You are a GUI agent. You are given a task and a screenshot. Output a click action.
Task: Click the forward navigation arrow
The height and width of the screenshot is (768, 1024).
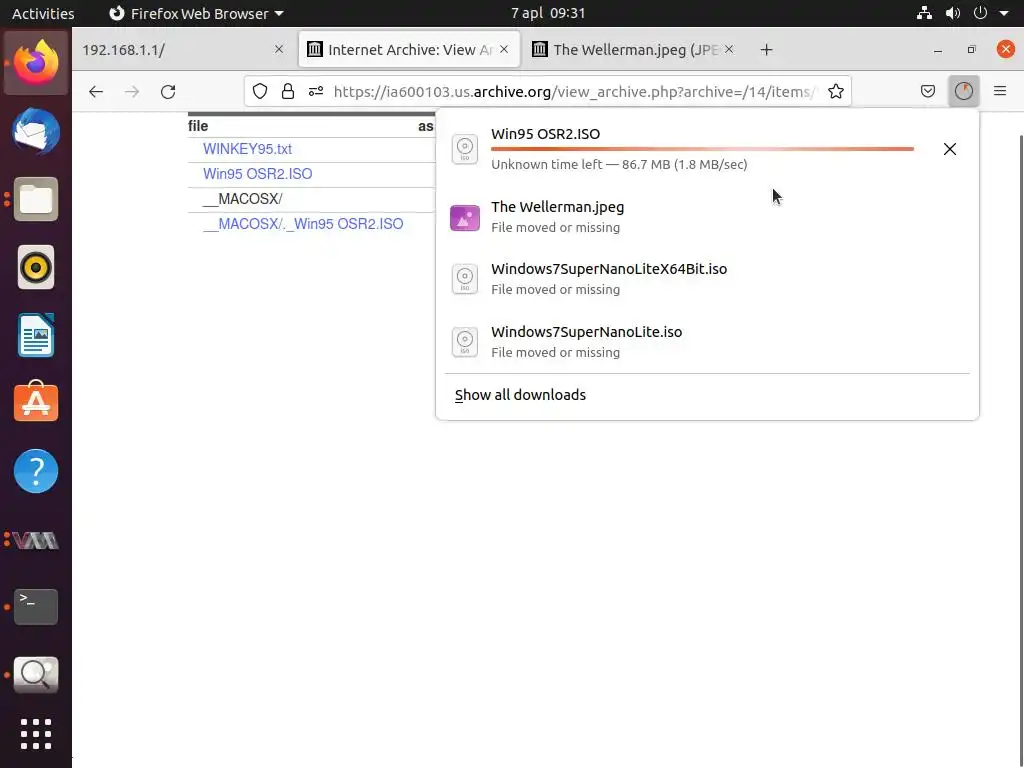(132, 91)
